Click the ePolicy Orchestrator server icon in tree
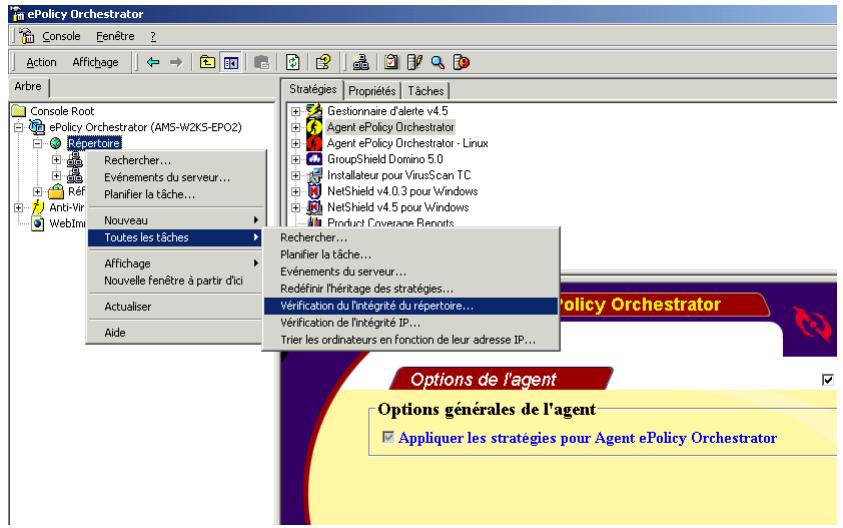Viewport: 843px width, 528px height. [37, 127]
